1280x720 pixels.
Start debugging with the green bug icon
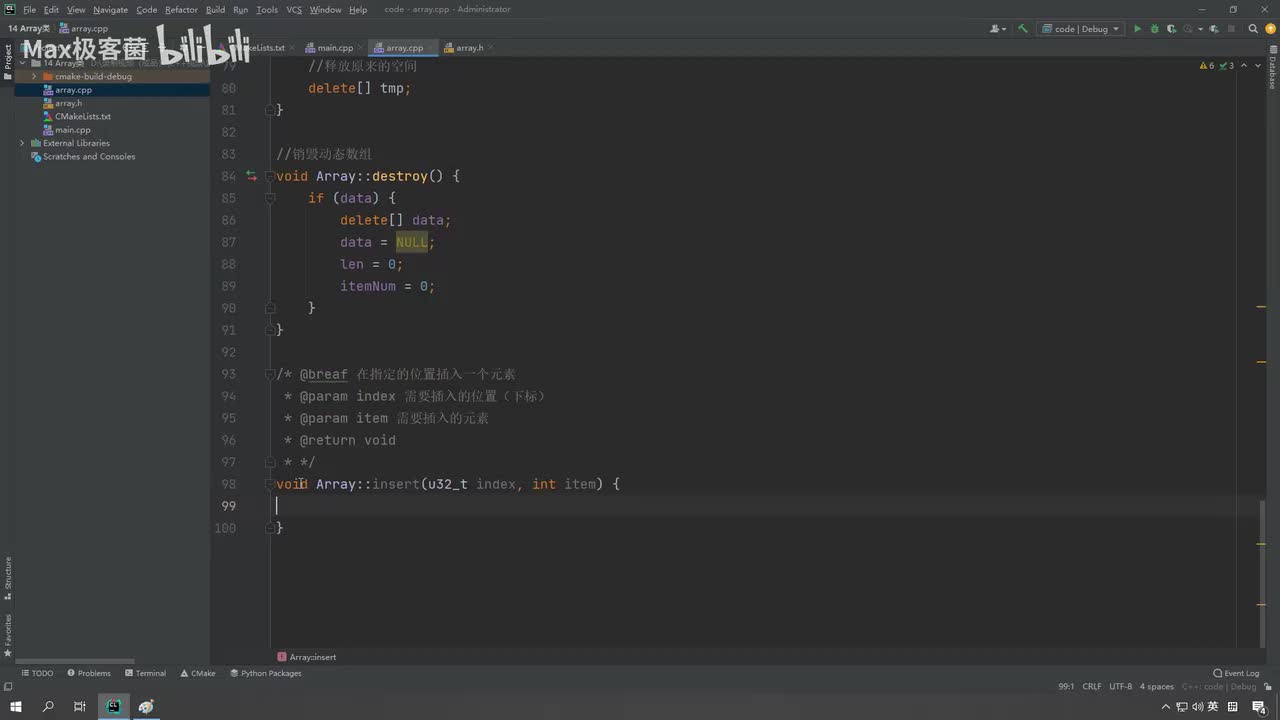(1154, 29)
